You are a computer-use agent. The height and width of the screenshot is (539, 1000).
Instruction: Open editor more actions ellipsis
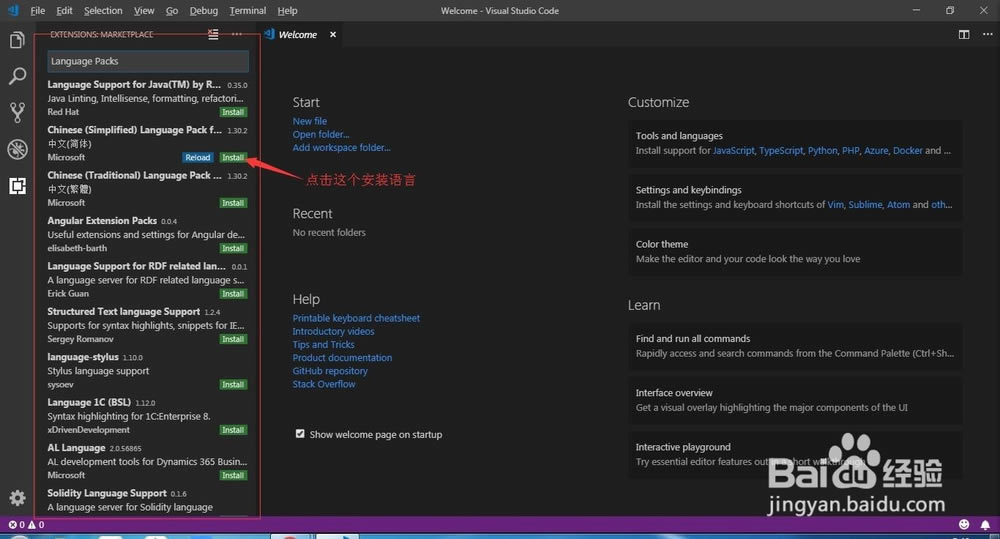987,34
